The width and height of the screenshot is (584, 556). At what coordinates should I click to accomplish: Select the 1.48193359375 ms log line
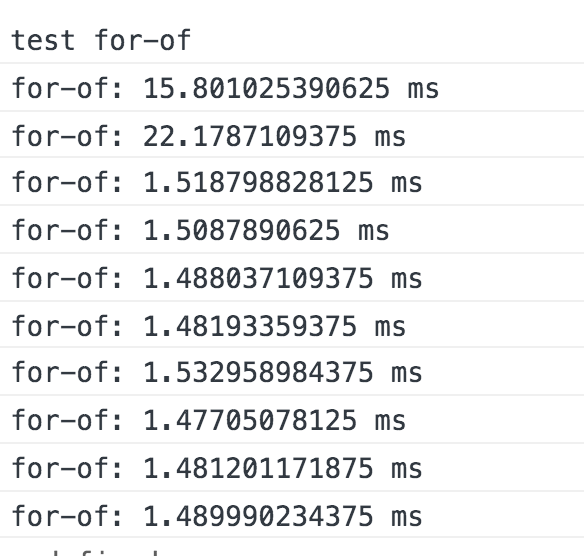[292, 325]
